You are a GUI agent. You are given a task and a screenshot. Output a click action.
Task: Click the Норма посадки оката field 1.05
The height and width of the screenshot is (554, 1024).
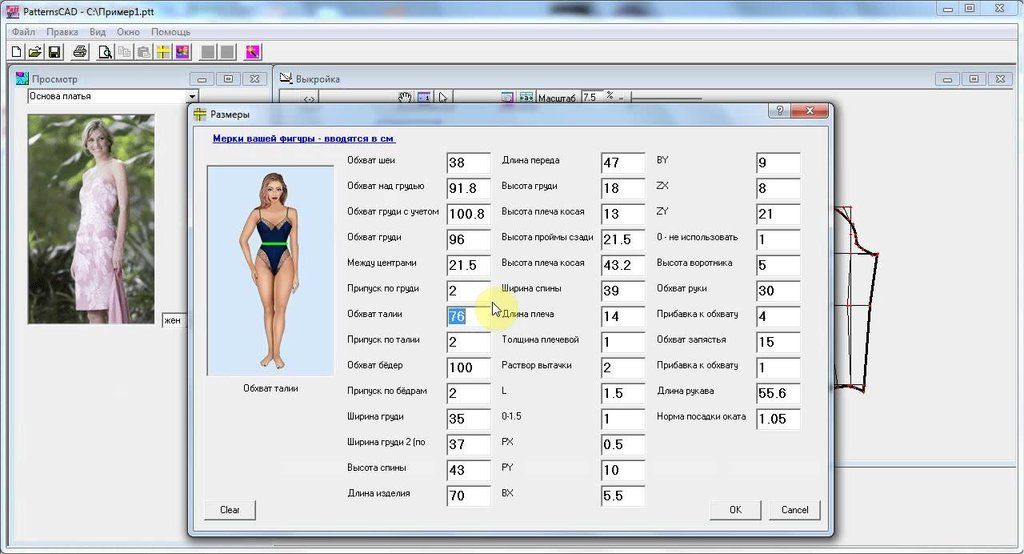pyautogui.click(x=778, y=419)
